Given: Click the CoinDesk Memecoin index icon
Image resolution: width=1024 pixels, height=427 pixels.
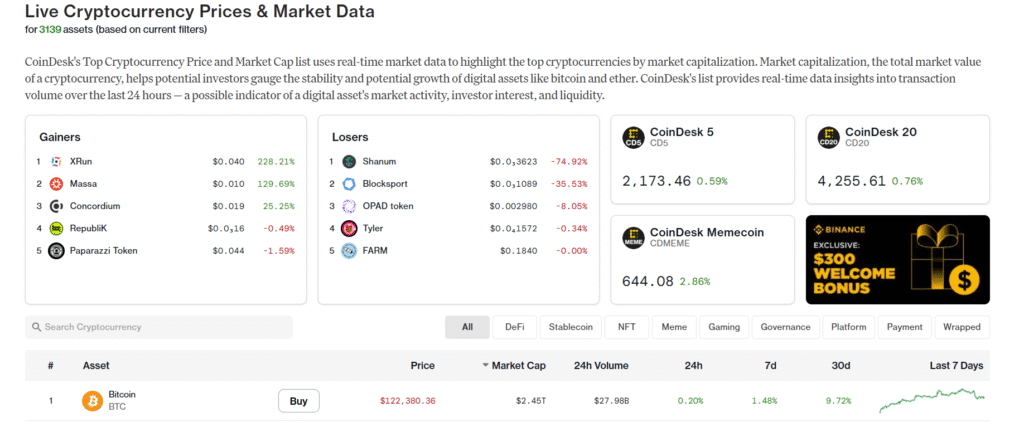Looking at the screenshot, I should tap(633, 238).
